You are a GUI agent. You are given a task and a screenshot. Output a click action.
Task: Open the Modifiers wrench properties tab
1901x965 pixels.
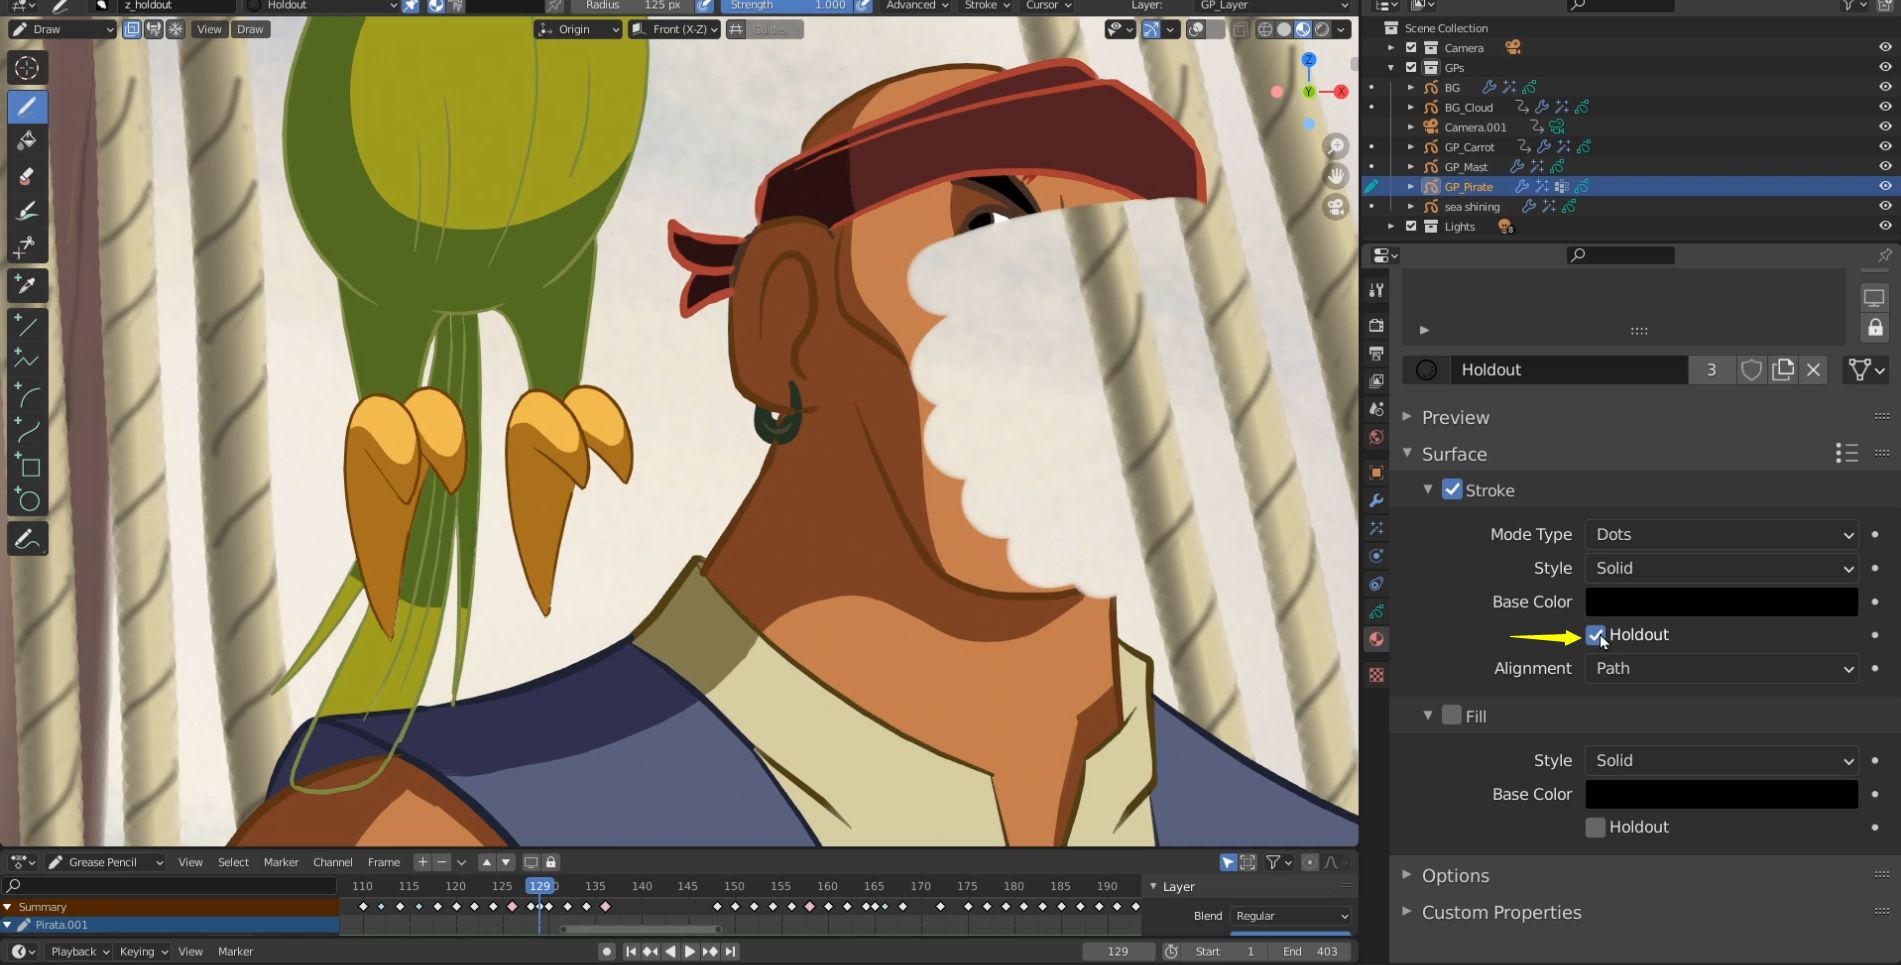1377,500
